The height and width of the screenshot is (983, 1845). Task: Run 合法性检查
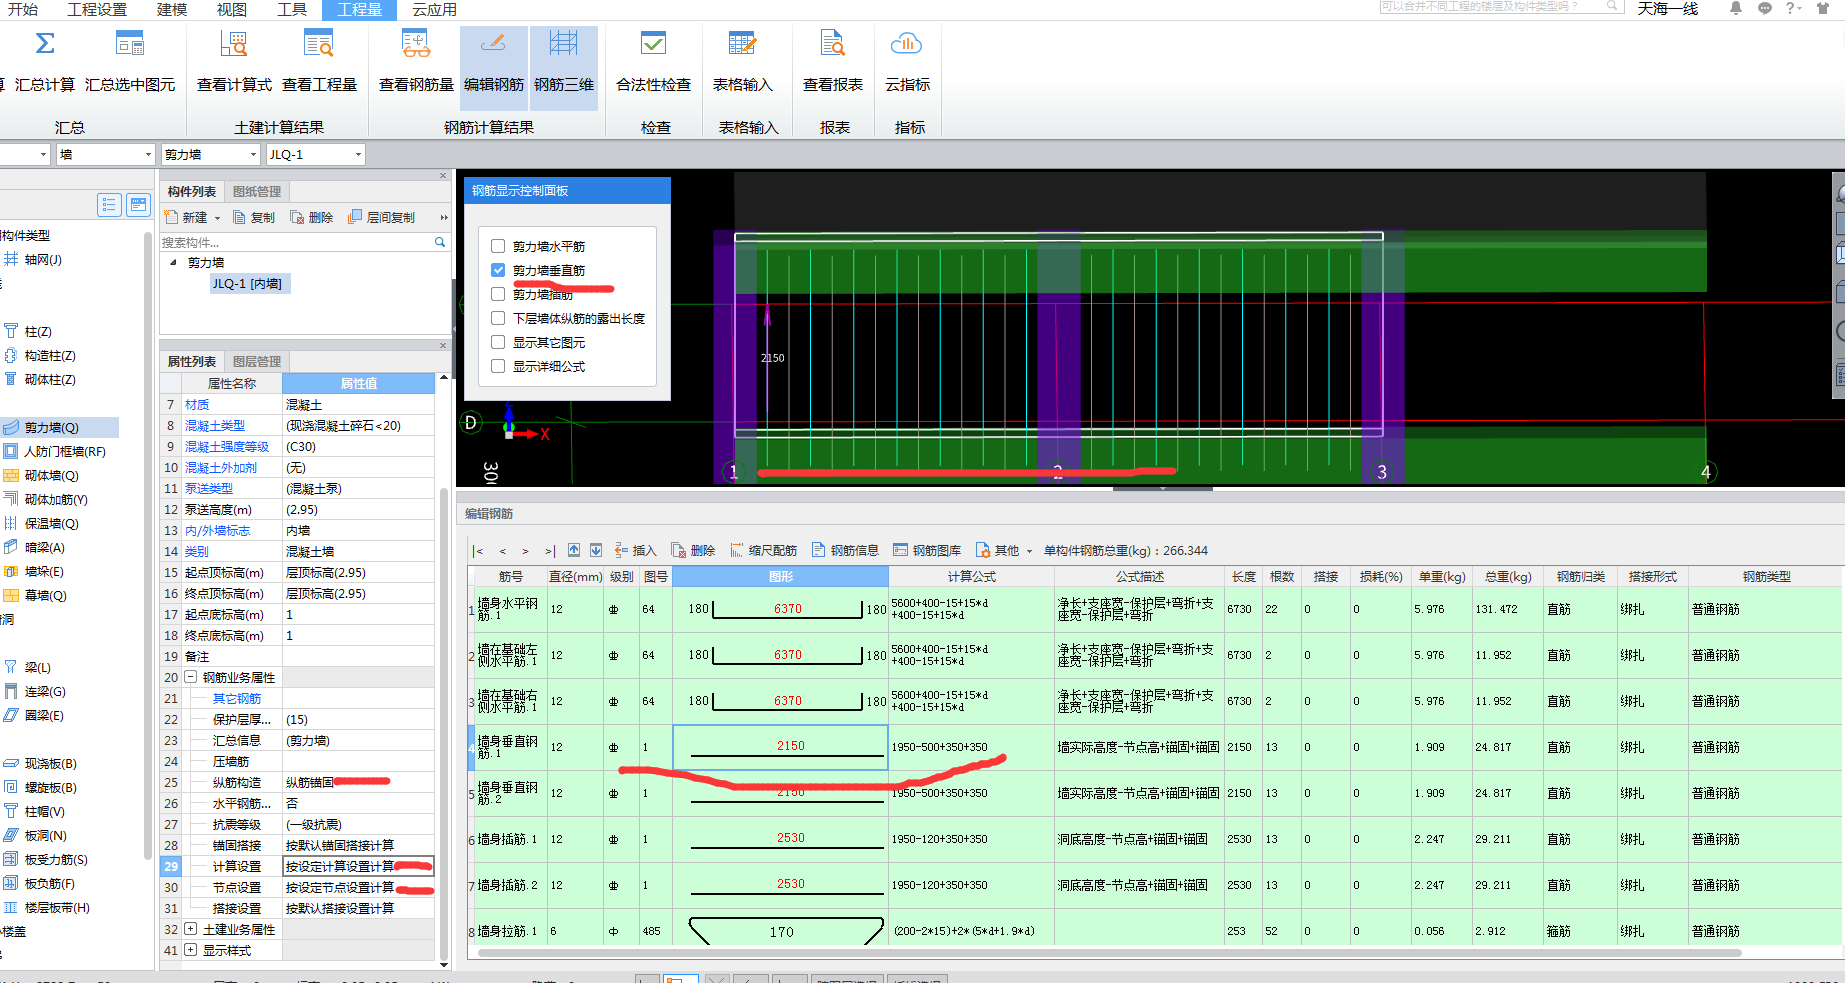(x=653, y=62)
